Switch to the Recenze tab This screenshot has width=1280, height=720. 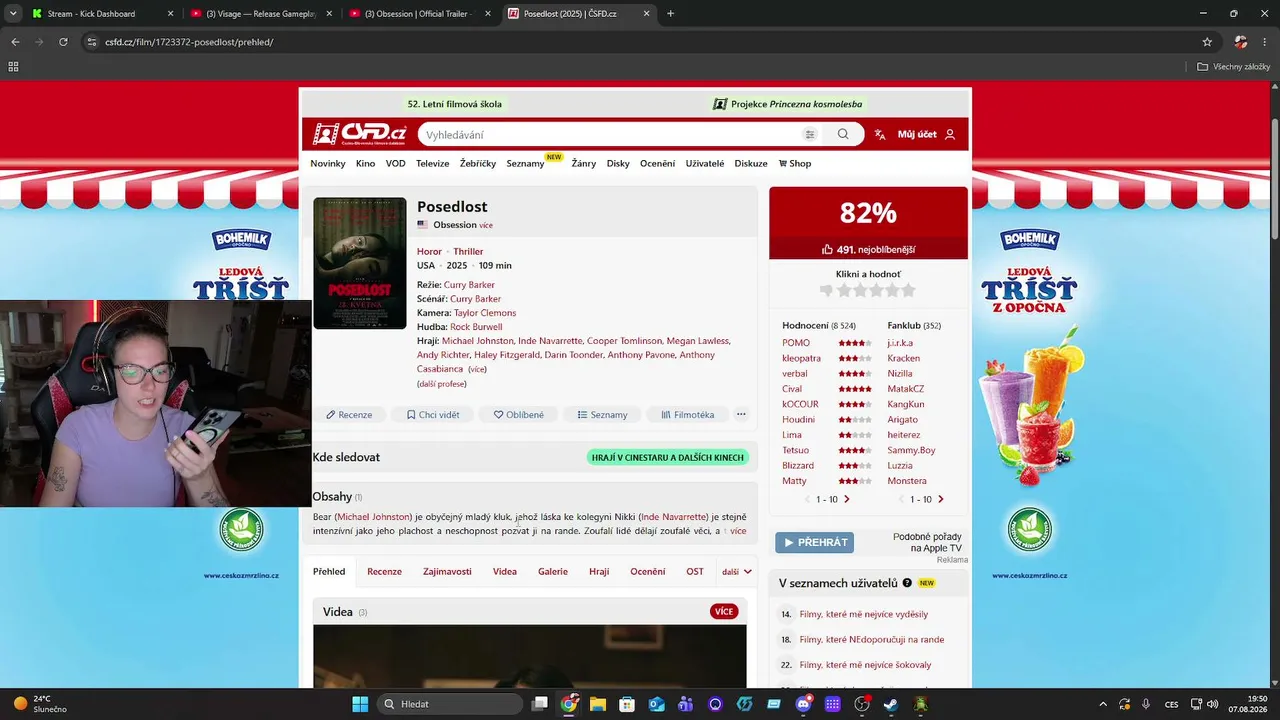coord(384,572)
